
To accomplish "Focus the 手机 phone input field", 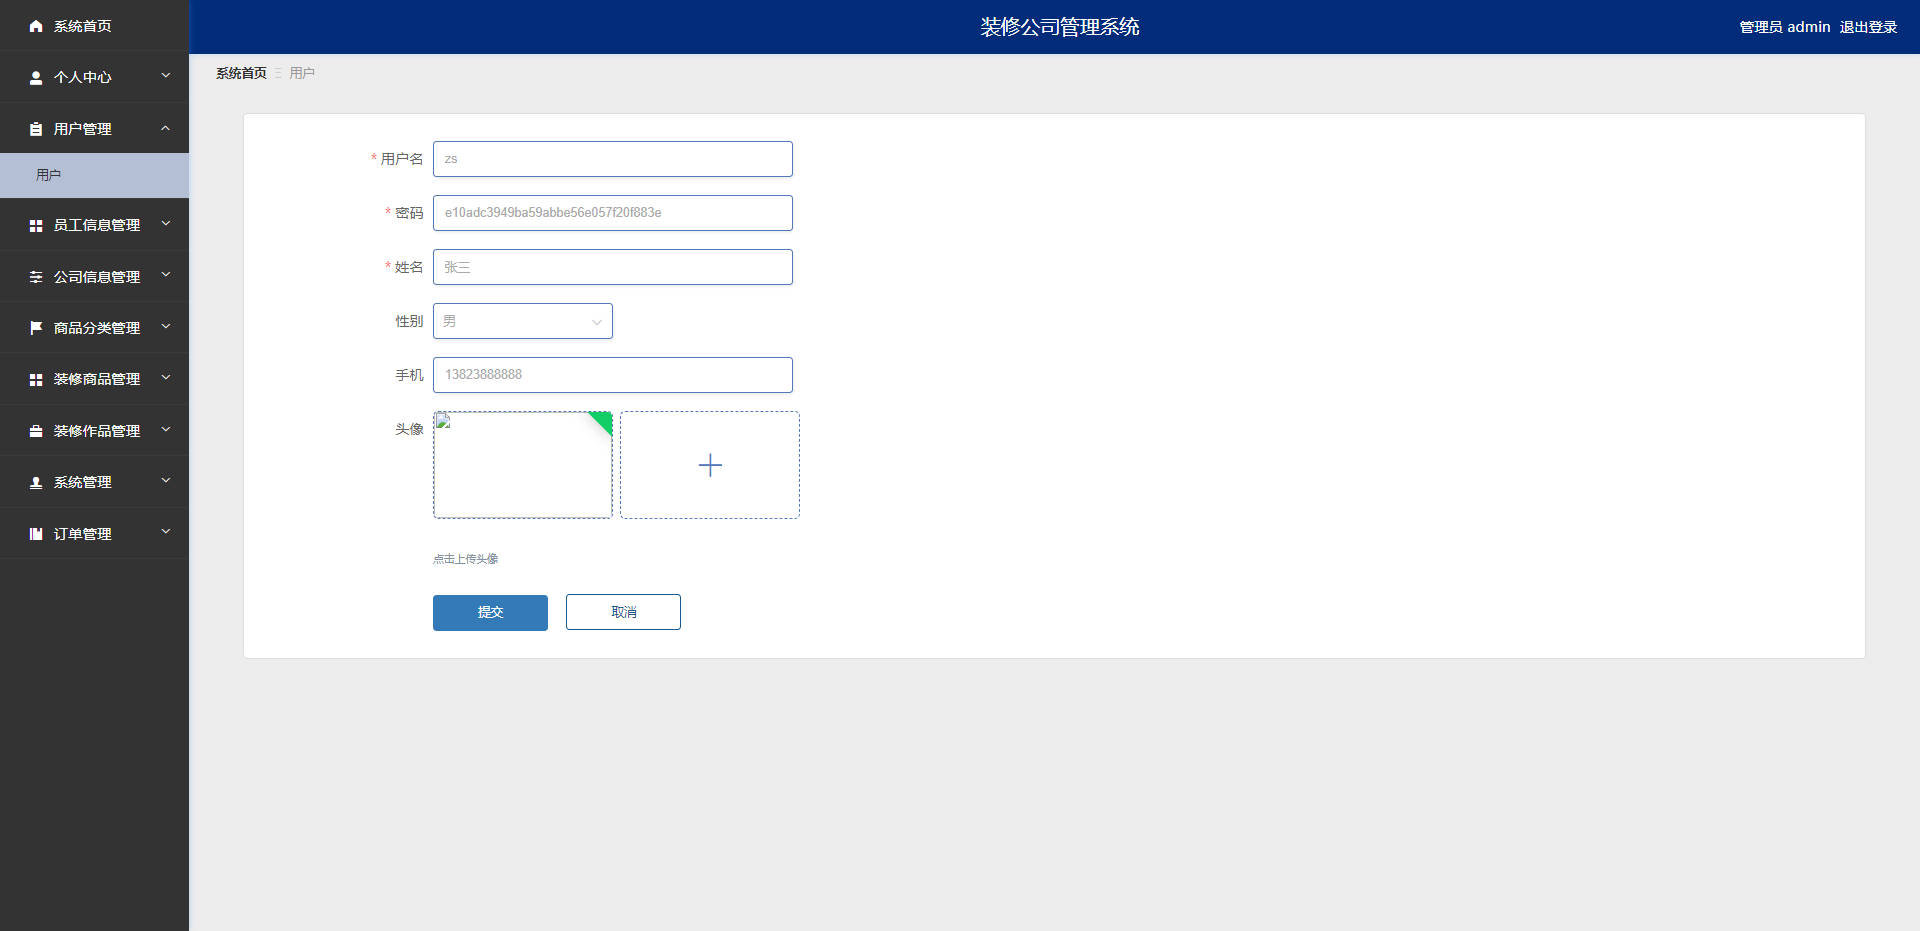I will (x=613, y=375).
